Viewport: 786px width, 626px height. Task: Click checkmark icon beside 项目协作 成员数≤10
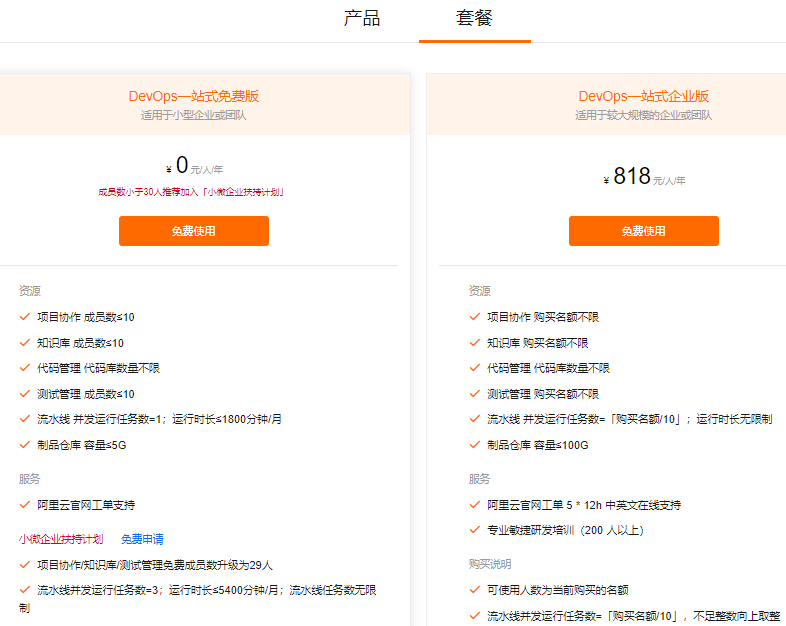click(x=25, y=317)
